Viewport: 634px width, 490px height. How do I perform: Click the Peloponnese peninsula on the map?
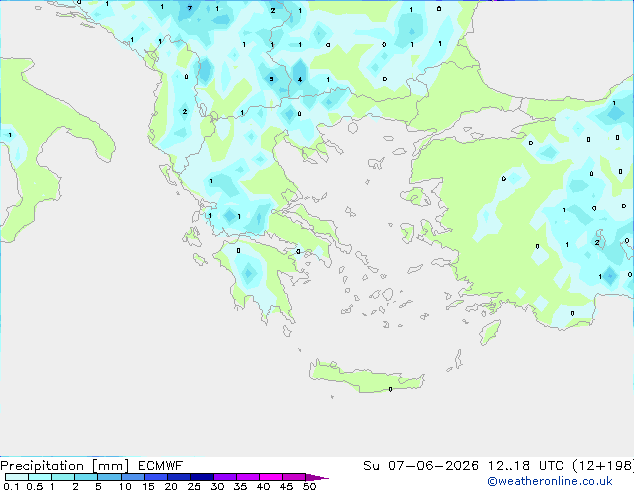(261, 279)
